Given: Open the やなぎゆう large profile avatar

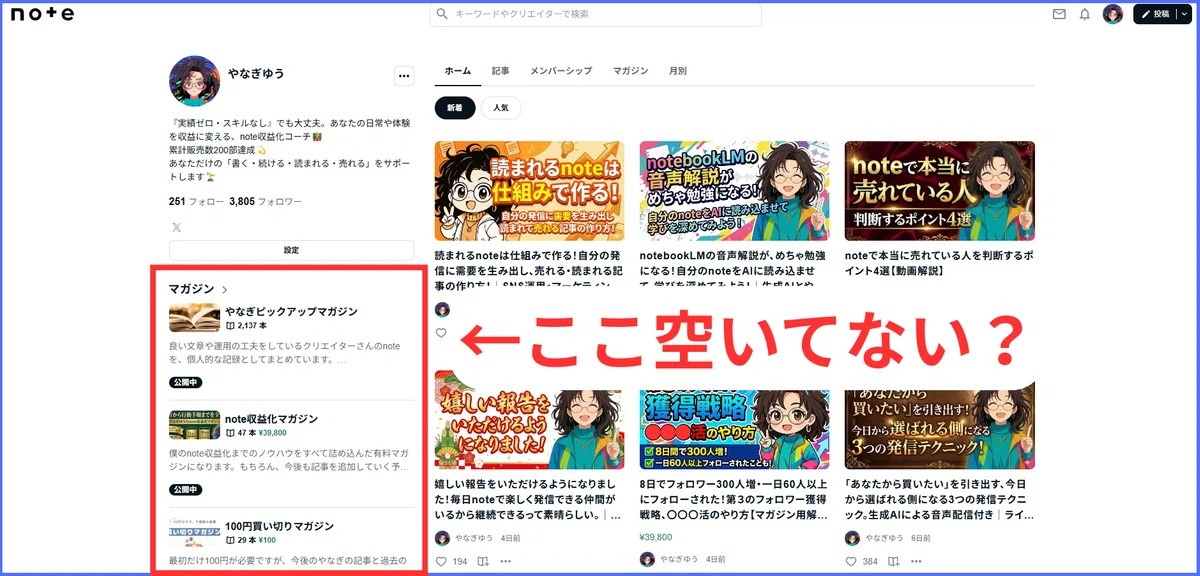Looking at the screenshot, I should pyautogui.click(x=195, y=81).
